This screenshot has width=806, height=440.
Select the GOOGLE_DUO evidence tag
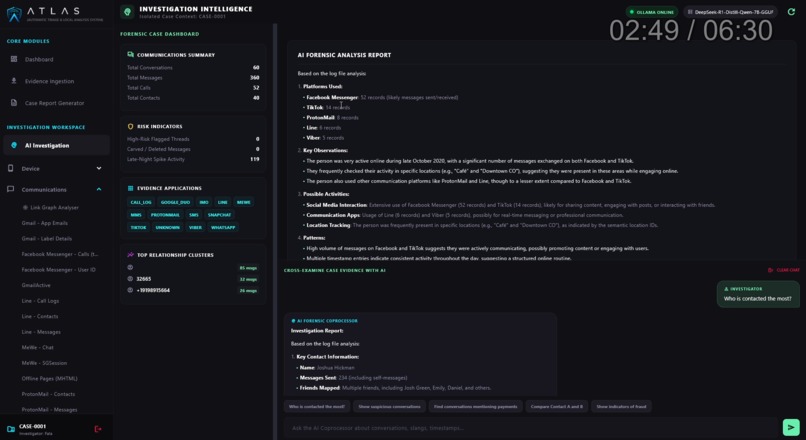[175, 203]
